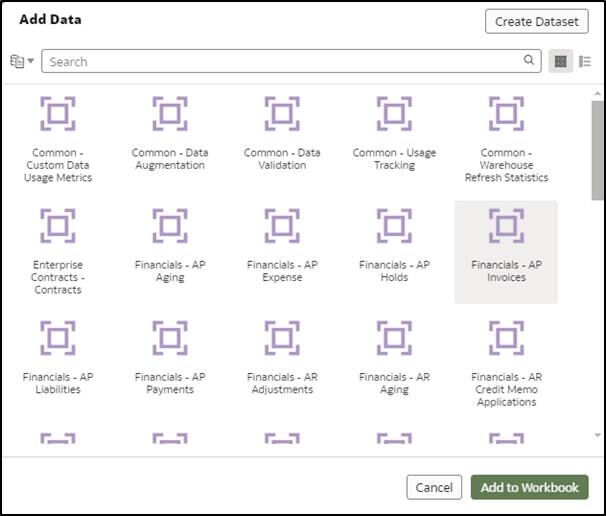
Task: Select the Financials - AP Aging icon
Action: (x=170, y=226)
